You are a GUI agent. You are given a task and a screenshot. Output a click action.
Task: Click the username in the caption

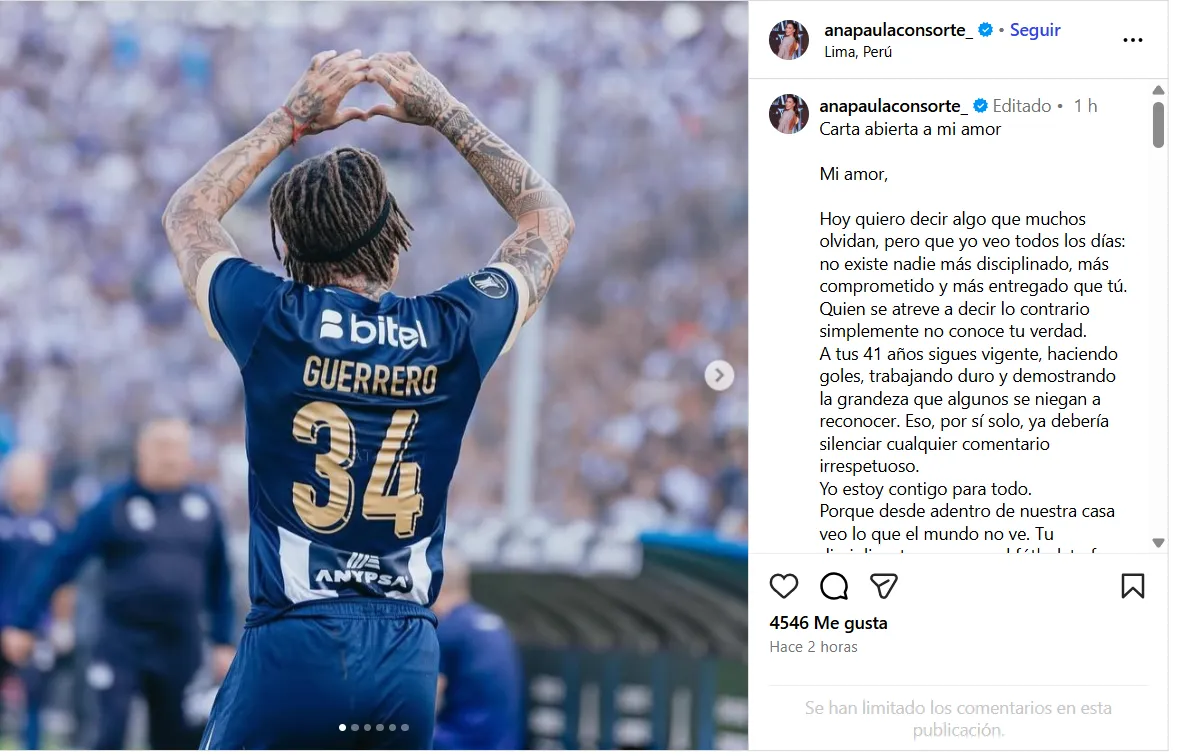(x=893, y=106)
